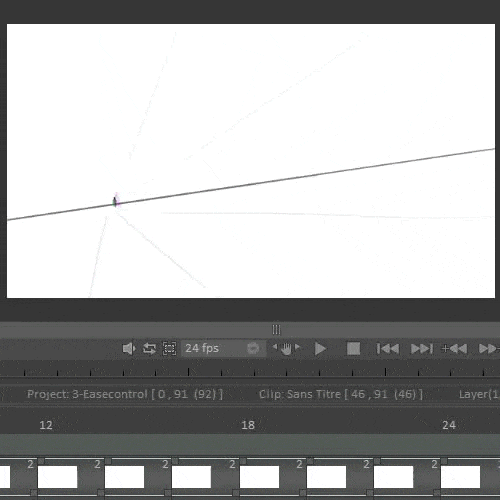Click the hand scrub control icon
The image size is (500, 500).
click(x=286, y=349)
